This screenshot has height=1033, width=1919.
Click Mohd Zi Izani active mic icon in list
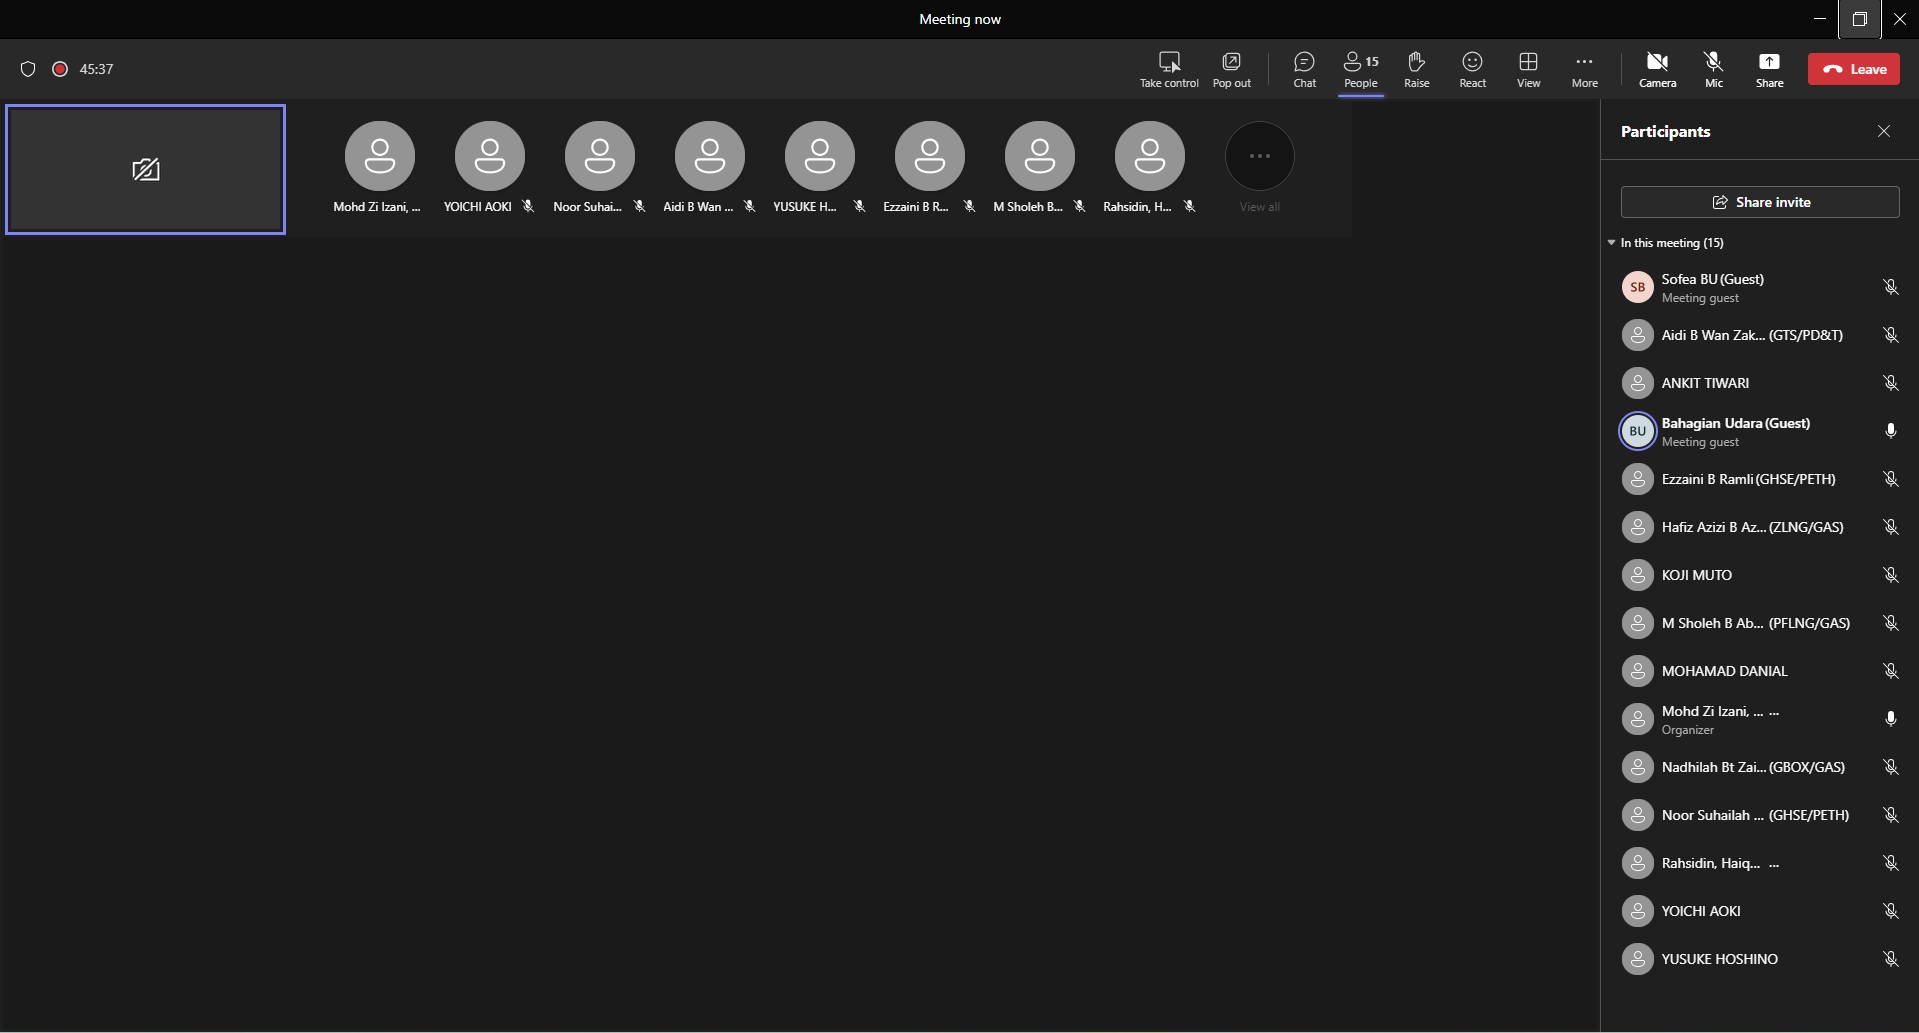point(1890,719)
